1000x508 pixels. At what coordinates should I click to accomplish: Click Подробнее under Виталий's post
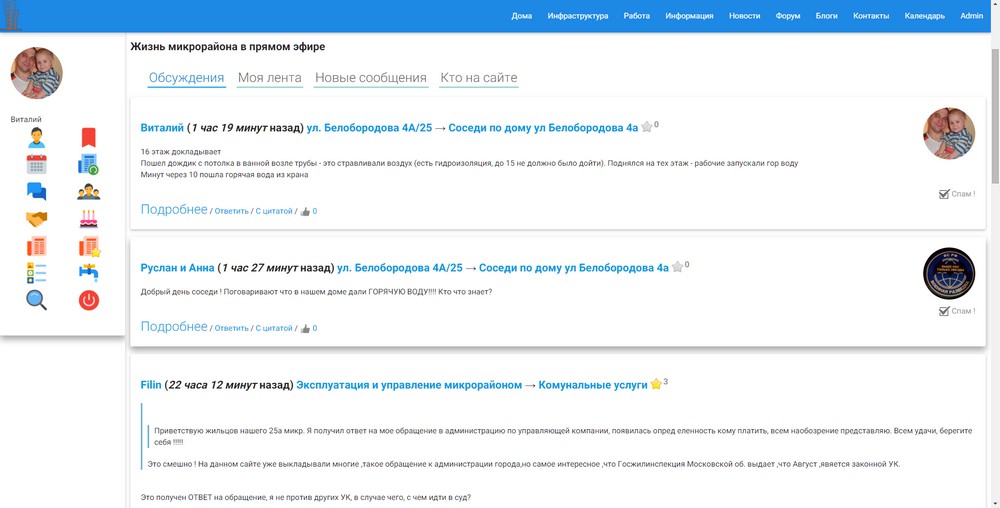click(x=174, y=210)
